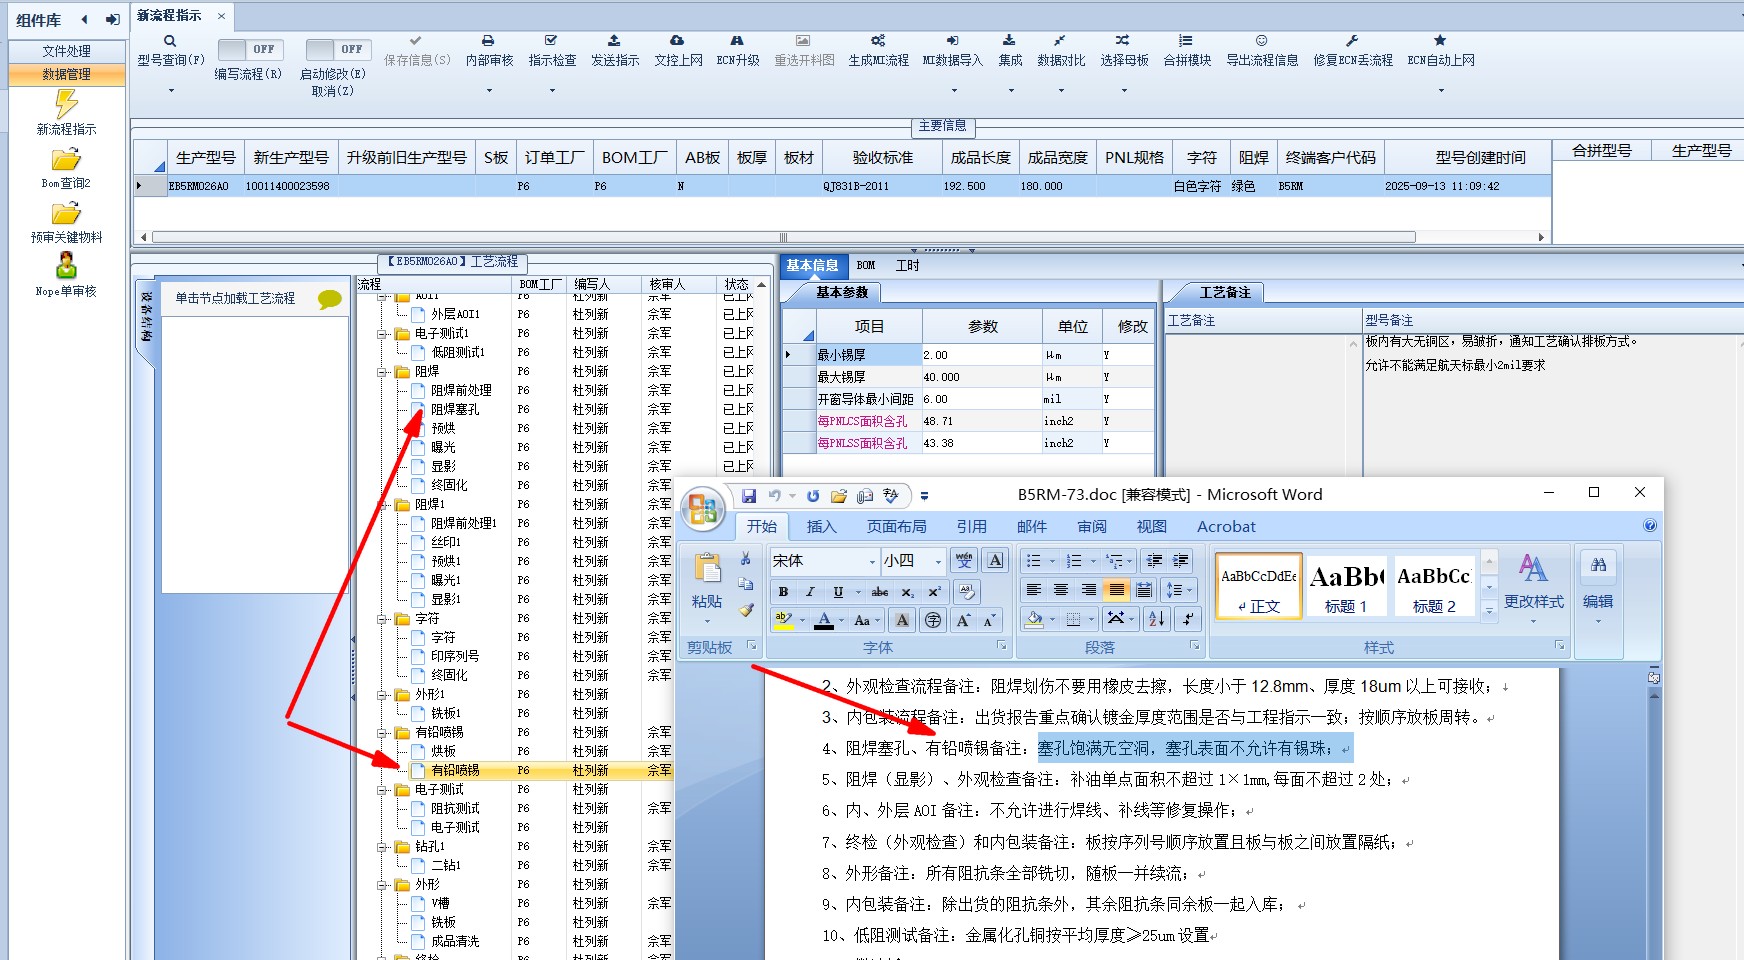Toggle Bold in Word ribbon
The height and width of the screenshot is (960, 1744).
point(783,591)
